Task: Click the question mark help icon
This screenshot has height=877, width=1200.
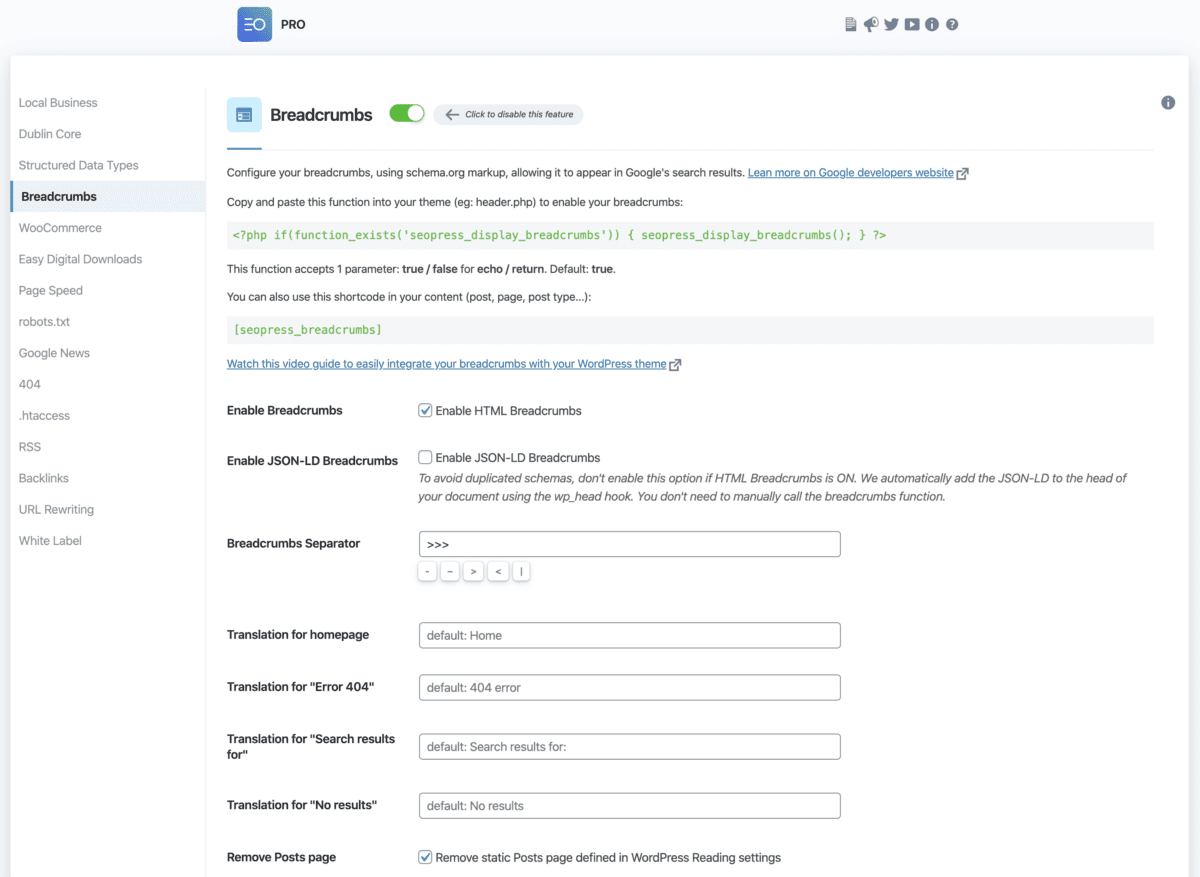Action: tap(952, 25)
